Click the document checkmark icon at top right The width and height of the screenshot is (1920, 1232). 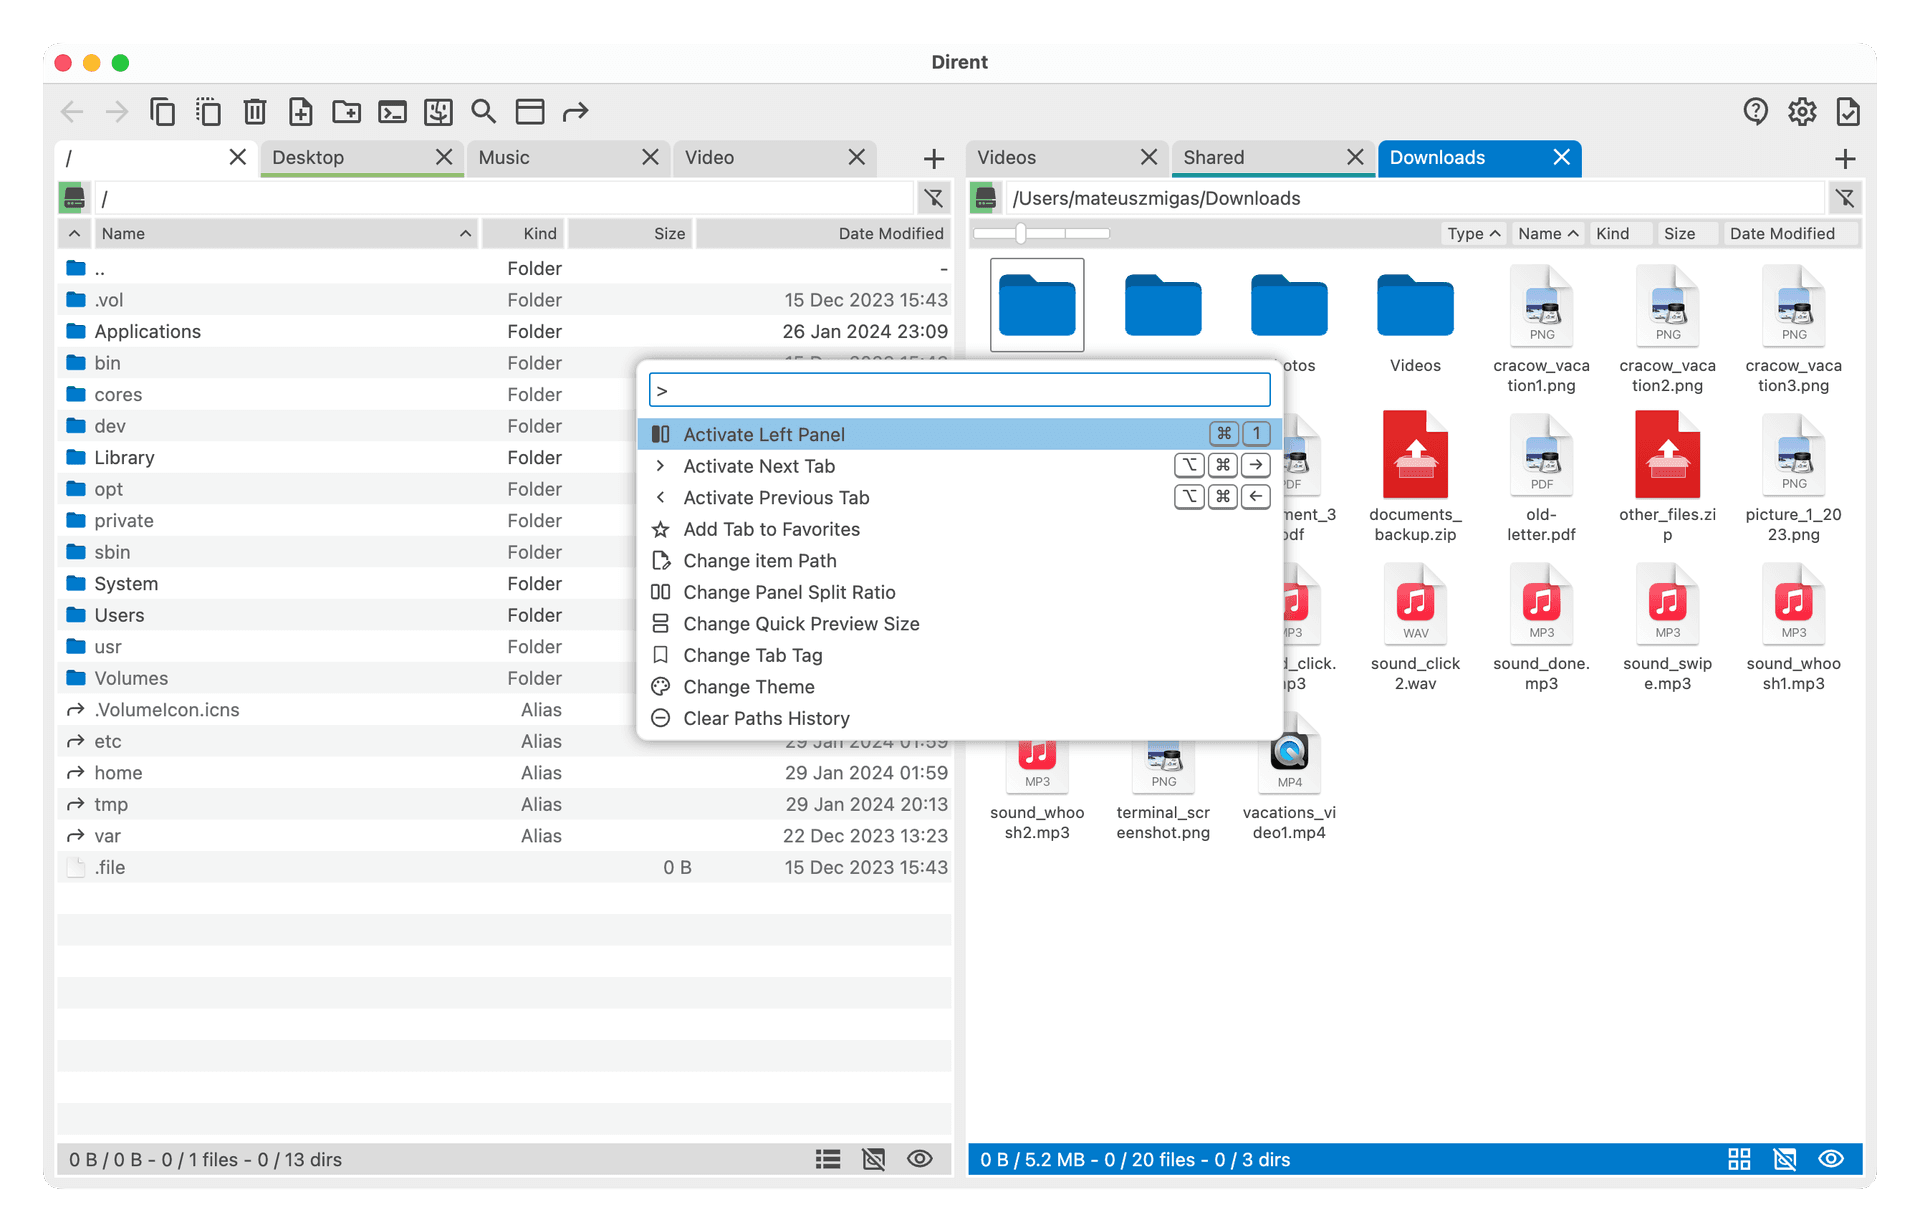(x=1848, y=111)
